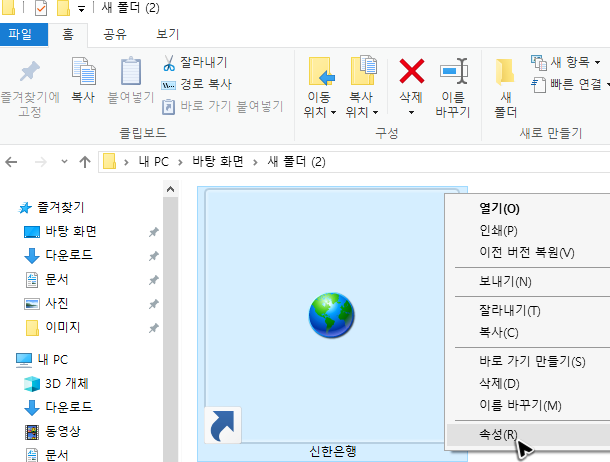Click the Up one level arrow

click(x=85, y=162)
